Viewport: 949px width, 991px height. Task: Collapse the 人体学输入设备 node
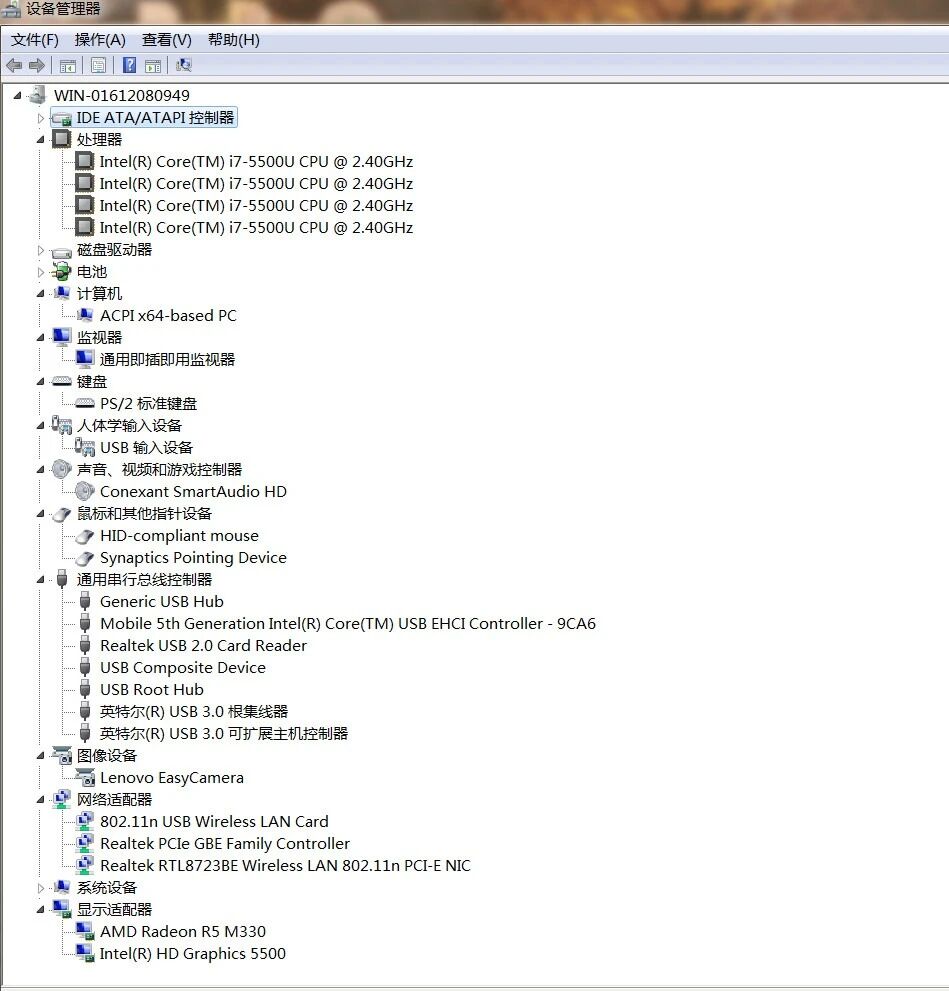(40, 426)
